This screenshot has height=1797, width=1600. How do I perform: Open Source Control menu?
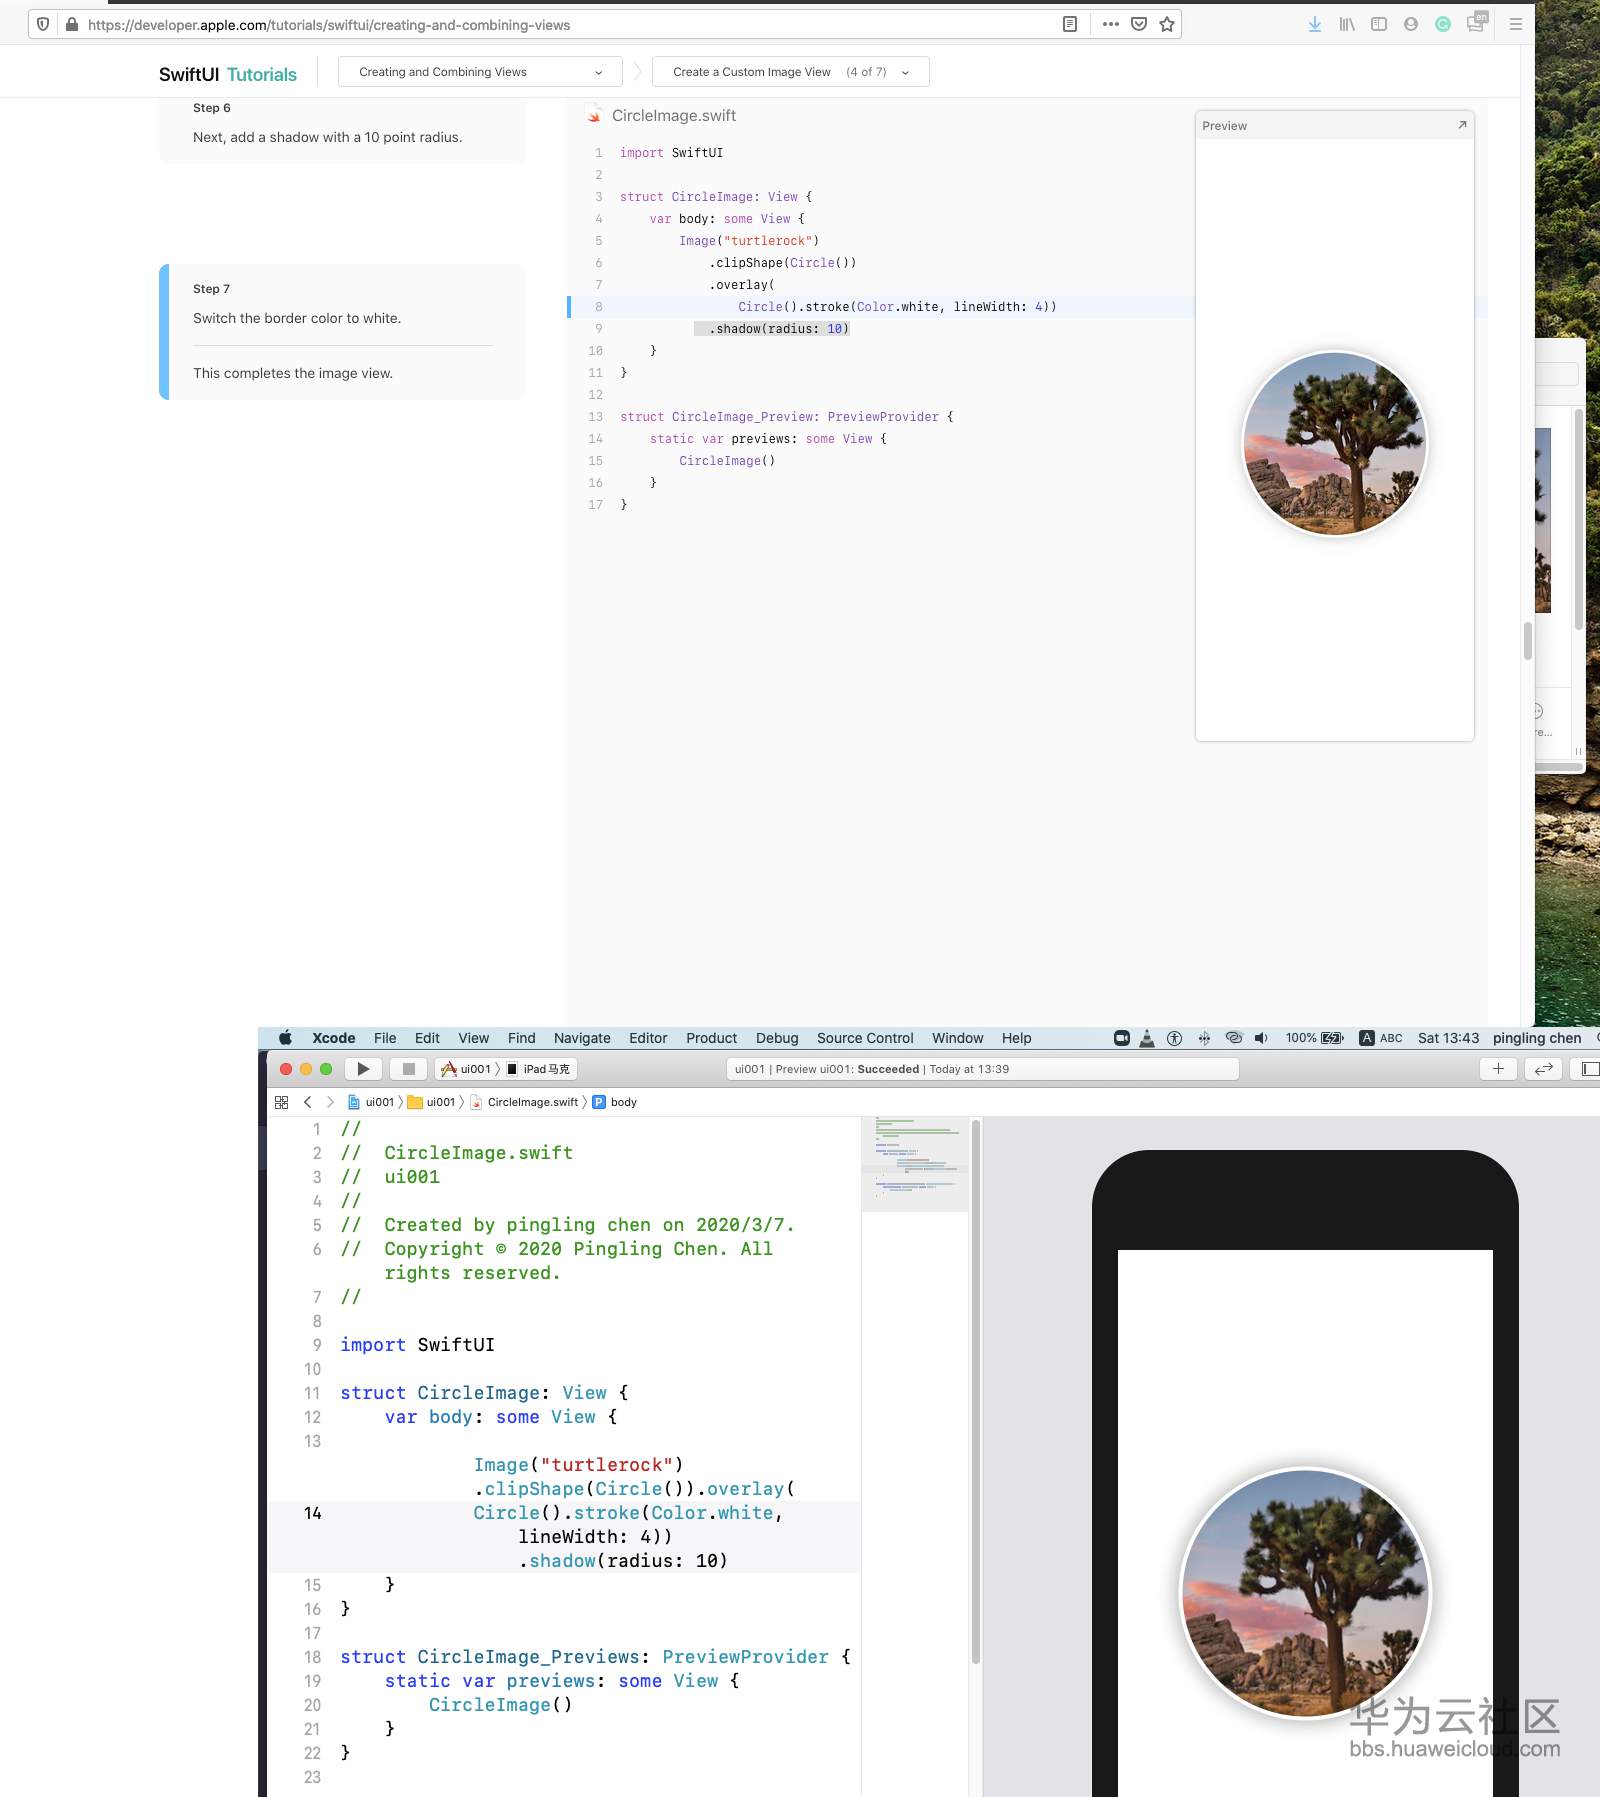[x=865, y=1038]
